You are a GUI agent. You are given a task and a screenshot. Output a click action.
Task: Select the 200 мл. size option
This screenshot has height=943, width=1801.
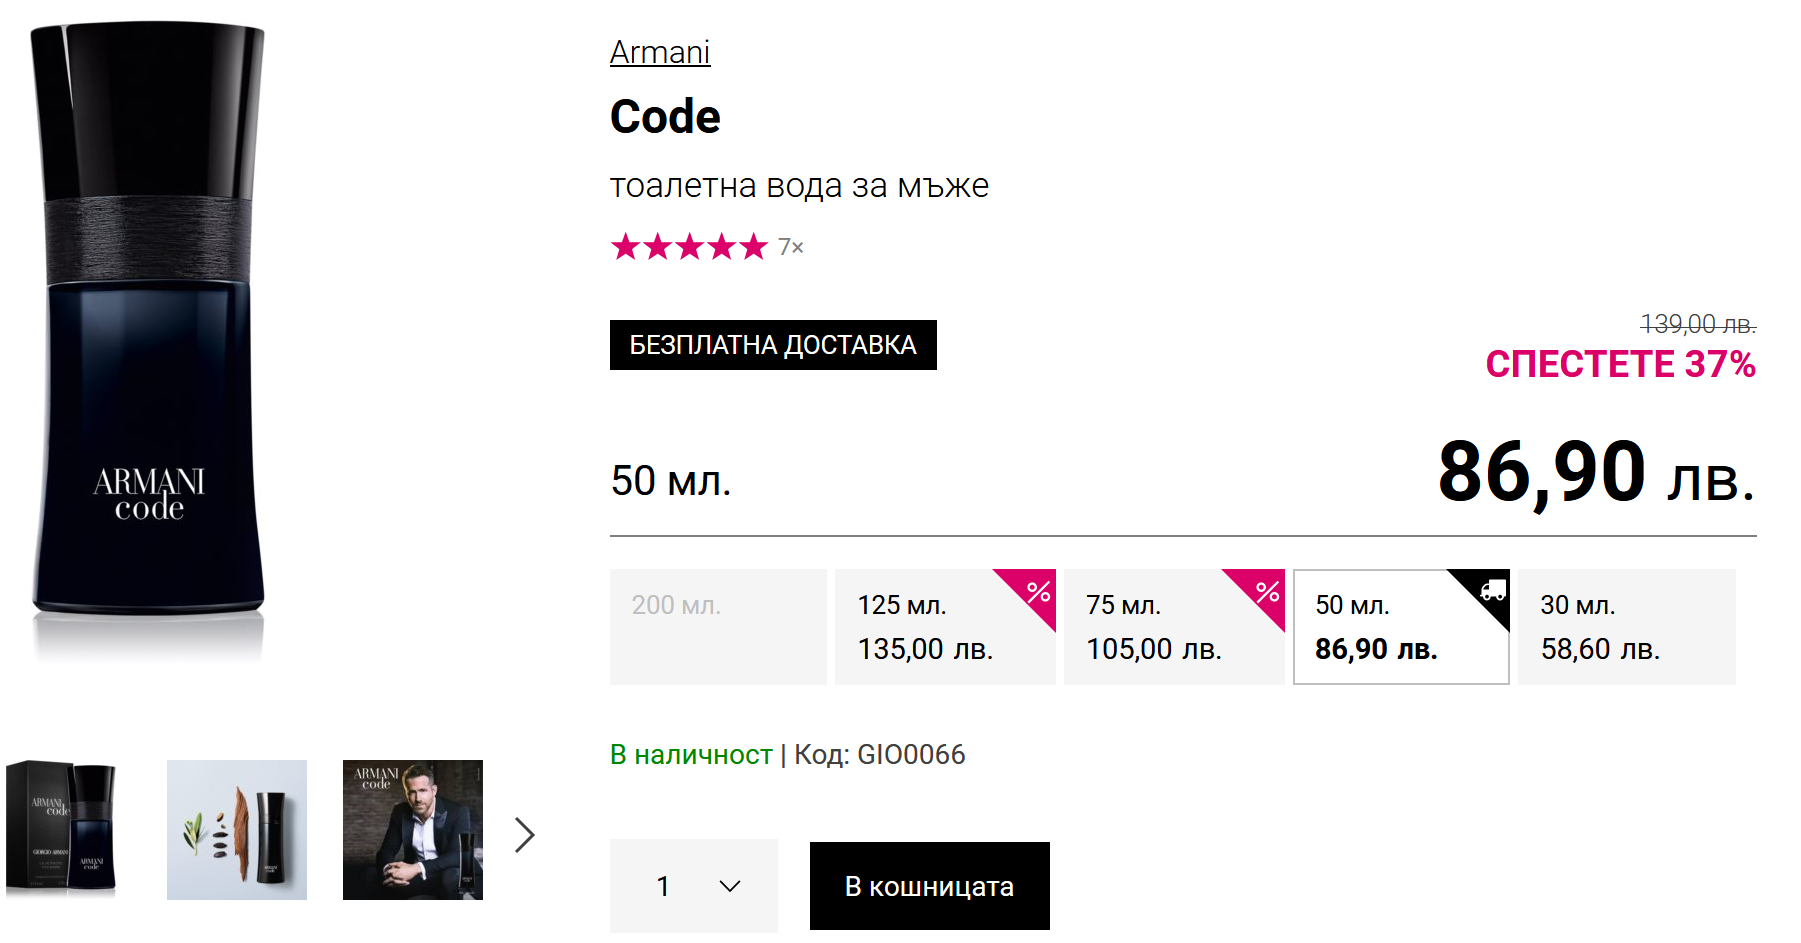(718, 627)
